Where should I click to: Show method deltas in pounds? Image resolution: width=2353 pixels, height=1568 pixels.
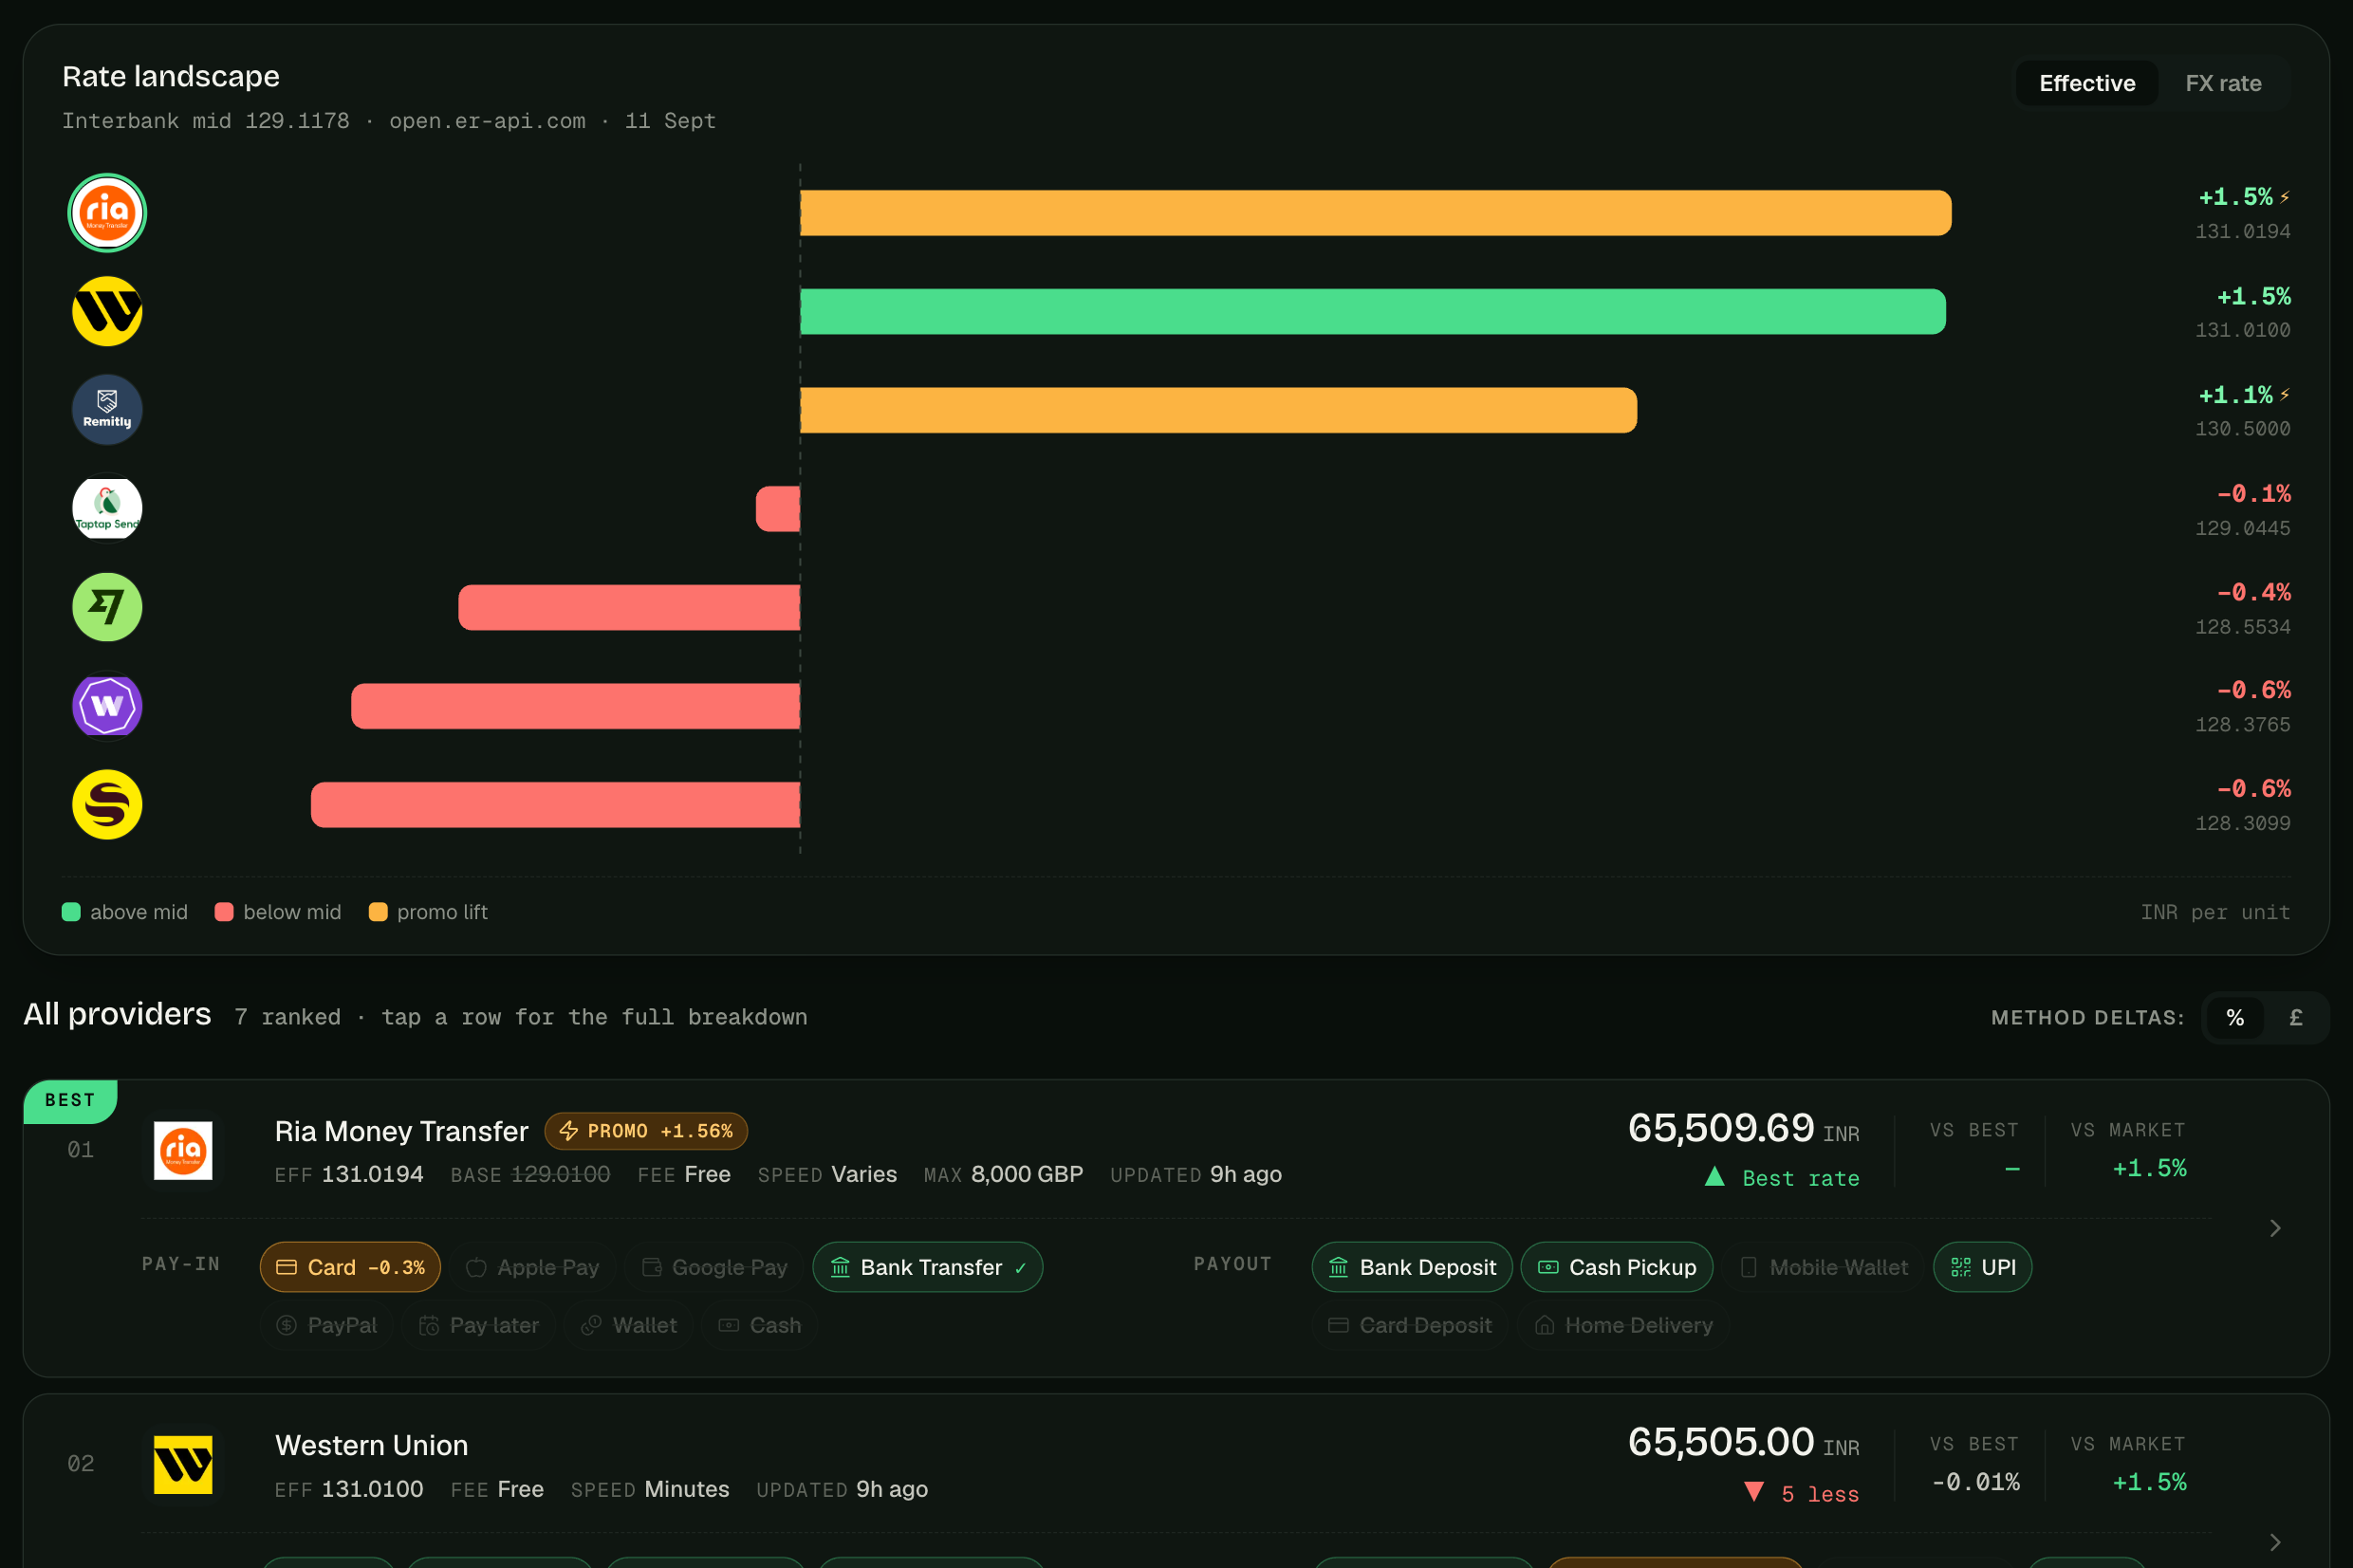[2296, 1018]
